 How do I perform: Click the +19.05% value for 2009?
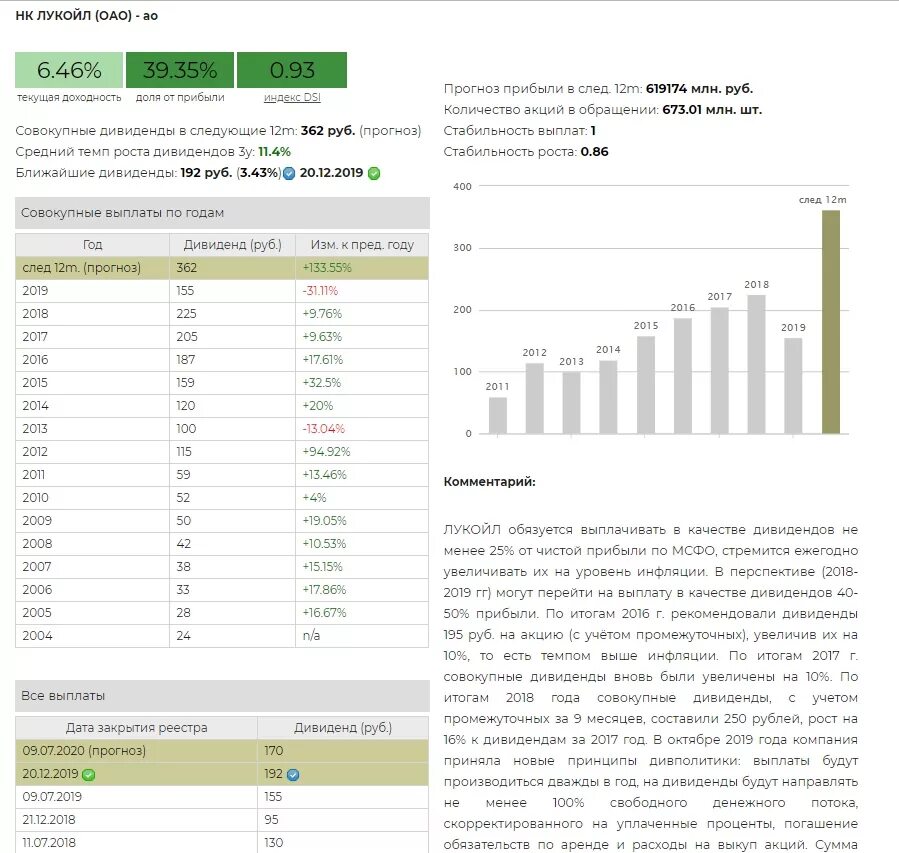pyautogui.click(x=325, y=521)
